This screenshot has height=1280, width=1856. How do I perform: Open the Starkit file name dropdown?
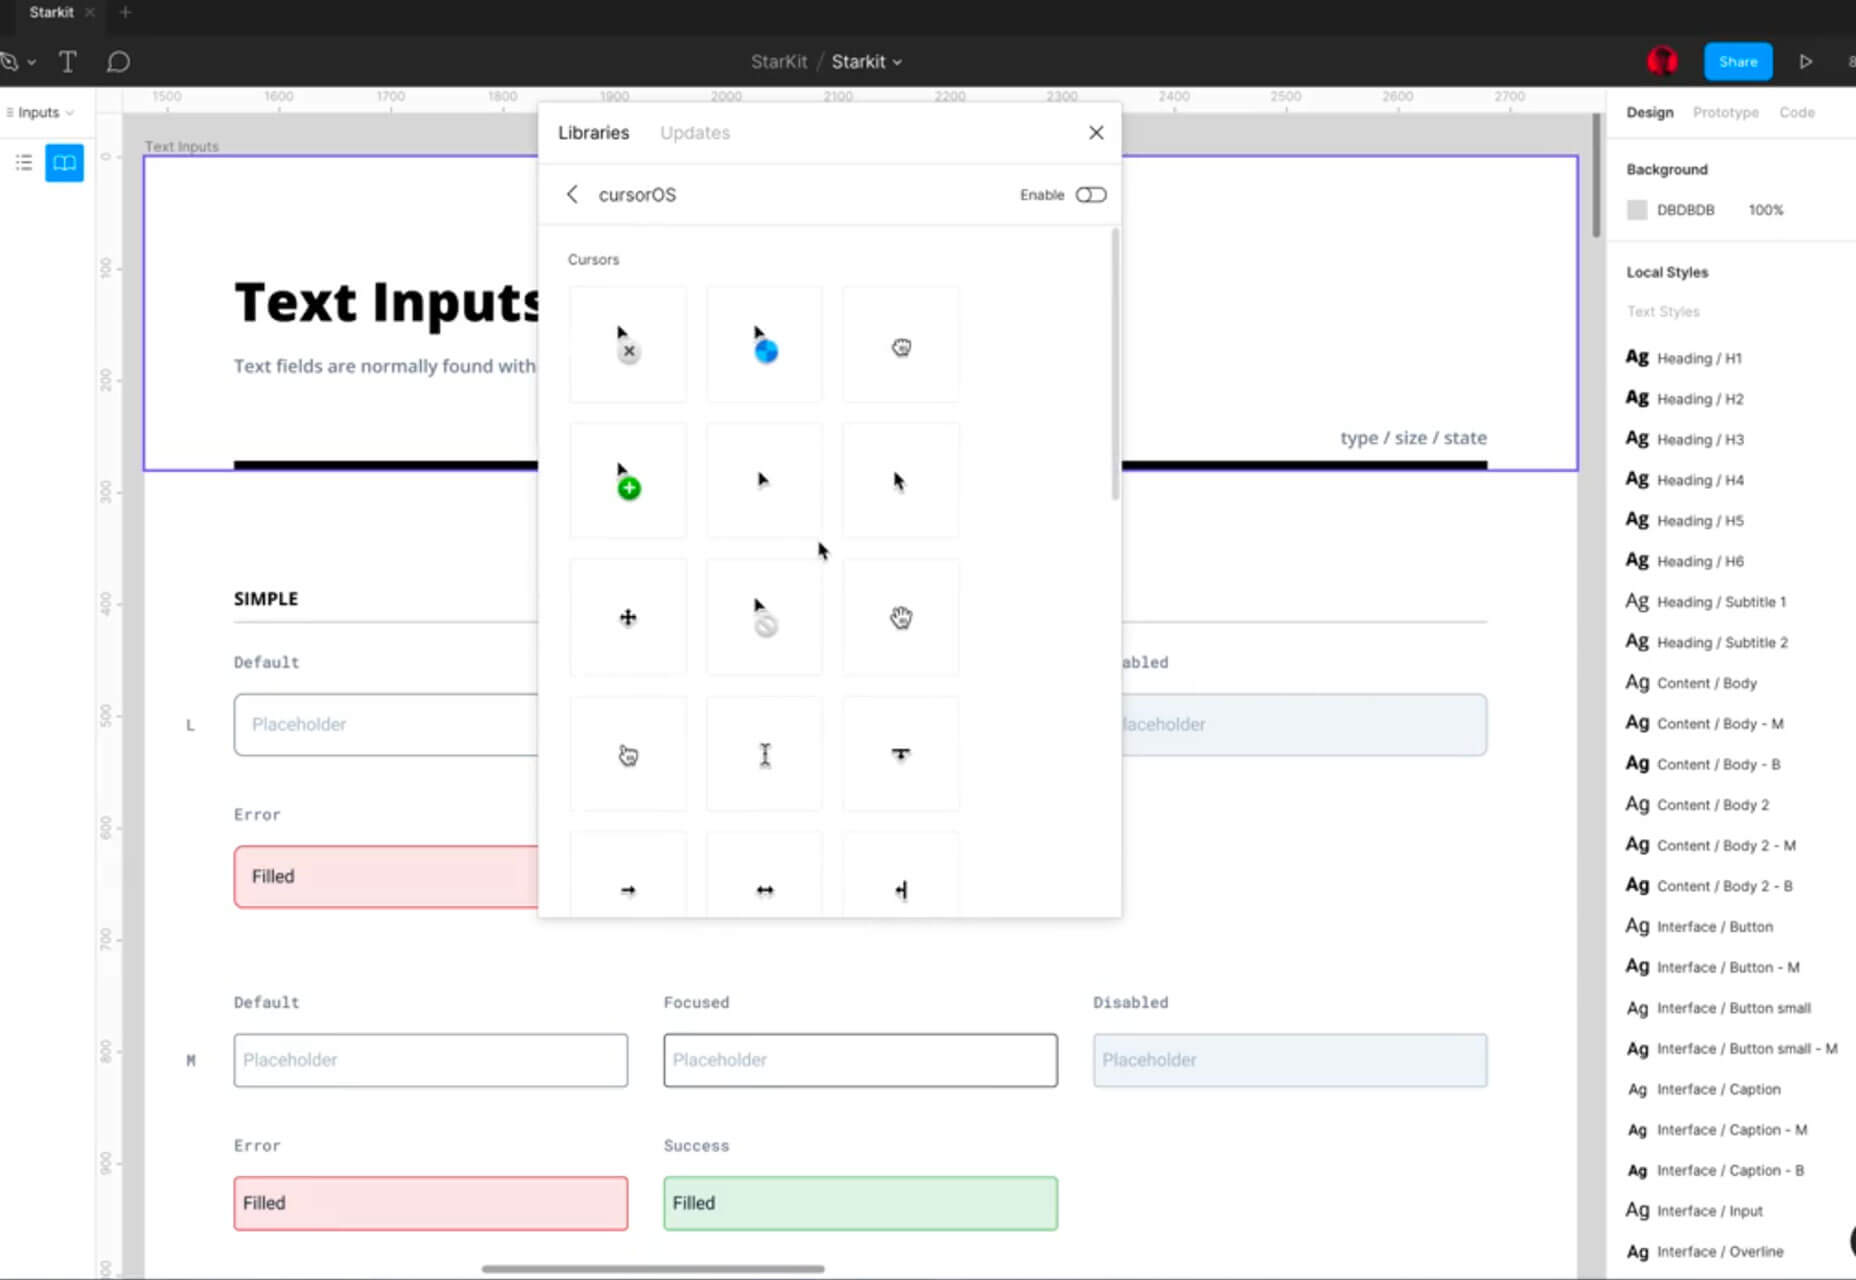coord(866,62)
